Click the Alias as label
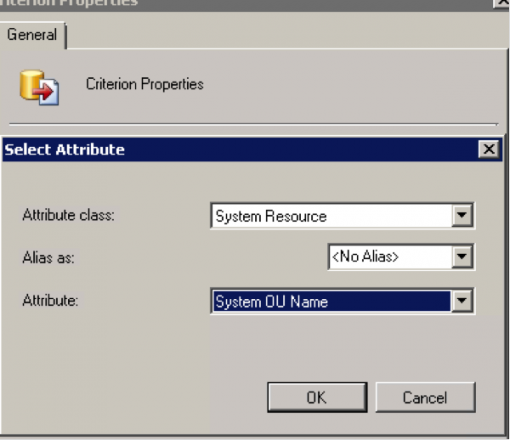Screen dimensions: 510x440 pos(49,258)
